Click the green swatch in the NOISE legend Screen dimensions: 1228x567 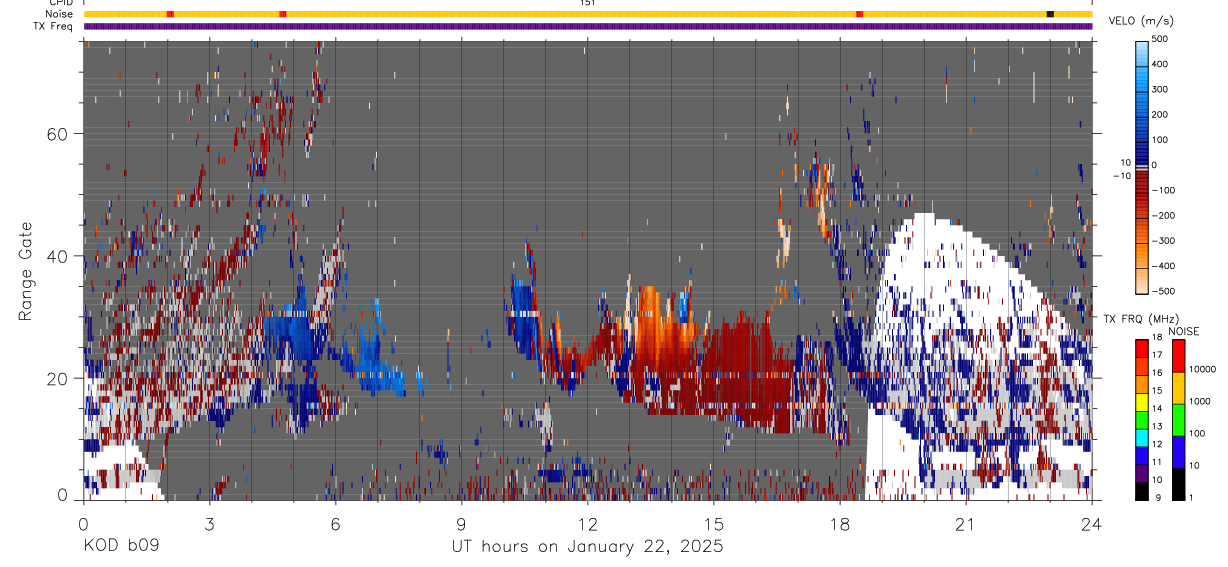coord(1179,420)
